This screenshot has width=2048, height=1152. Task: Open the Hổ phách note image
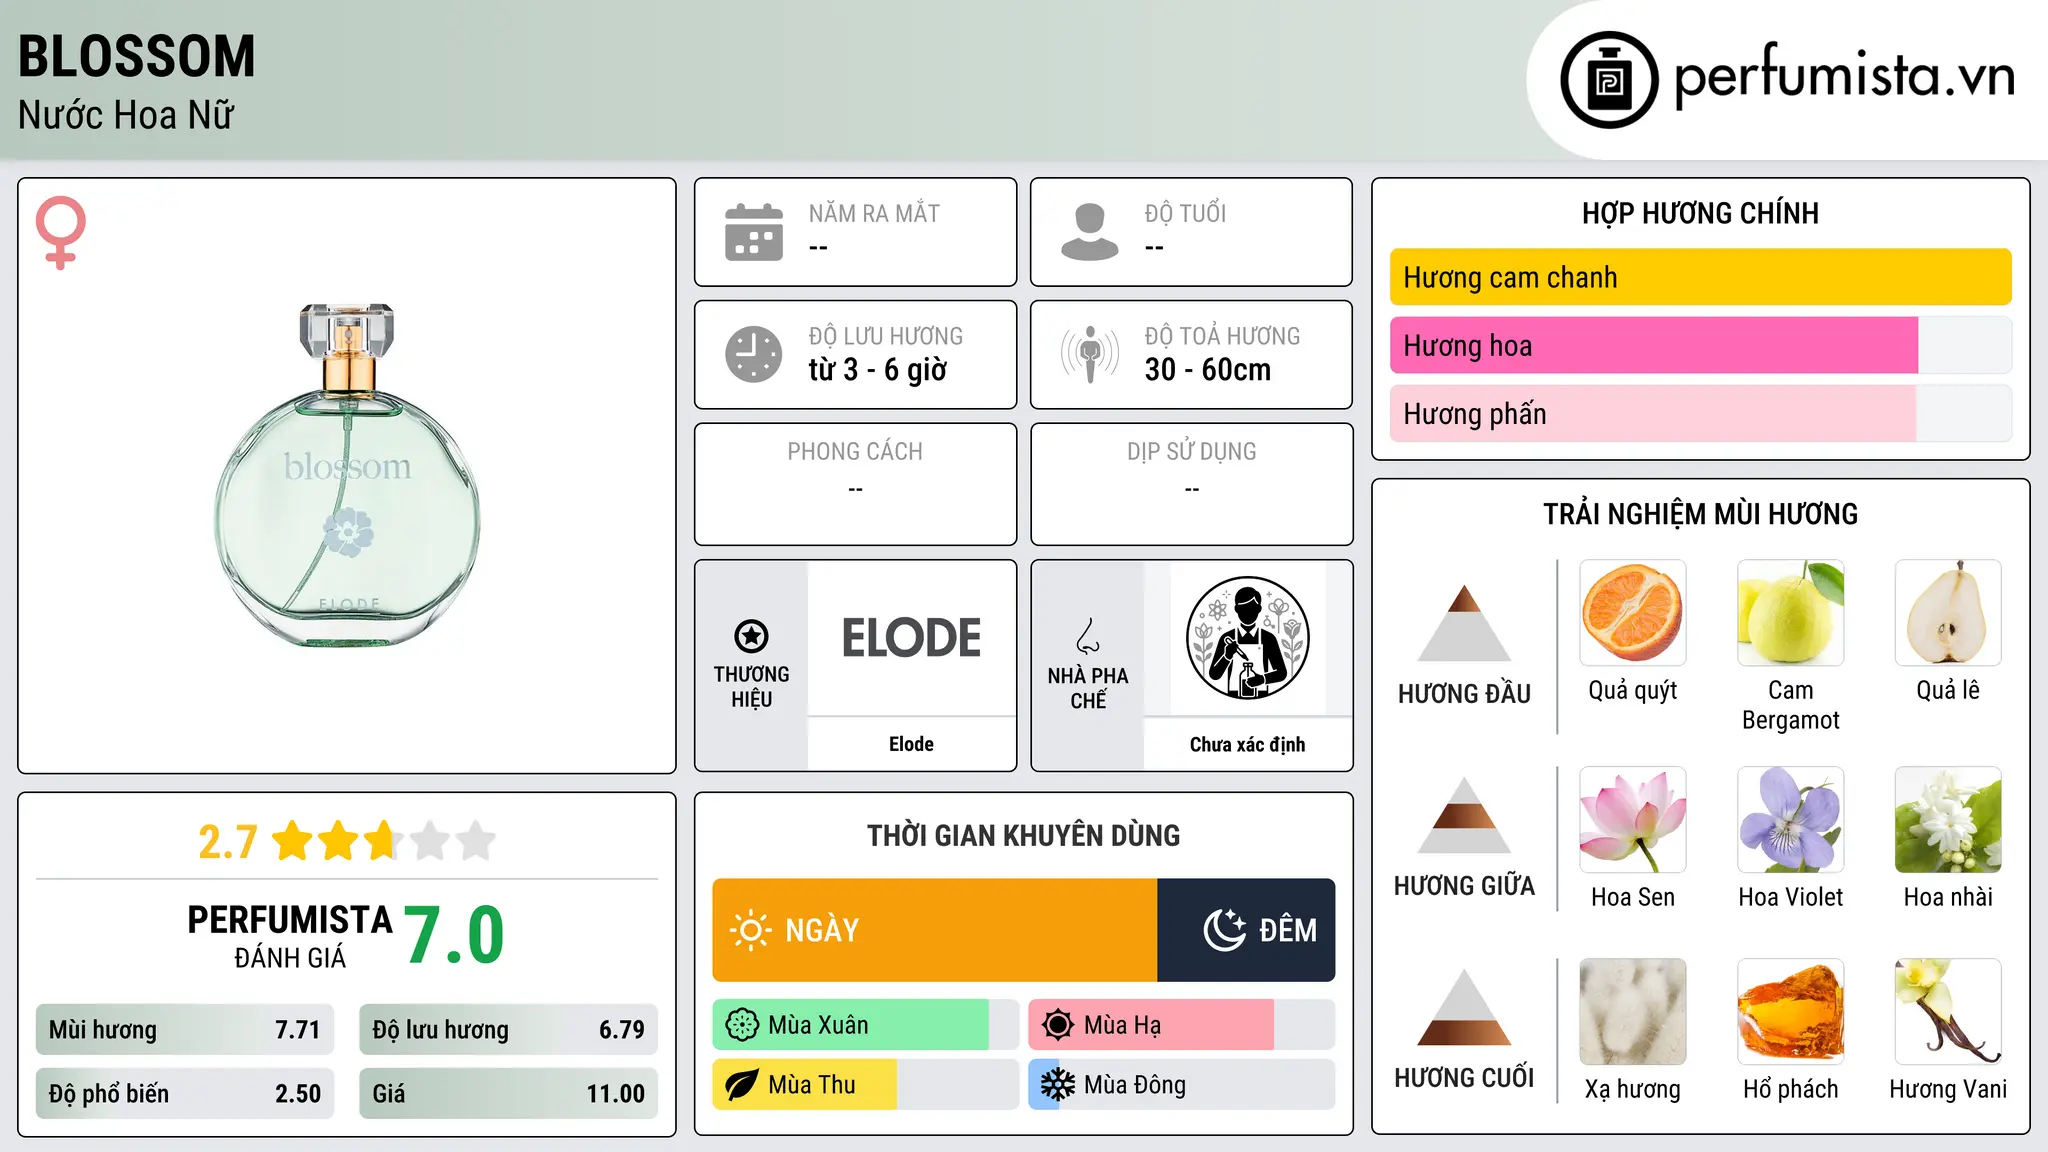pos(1790,1012)
